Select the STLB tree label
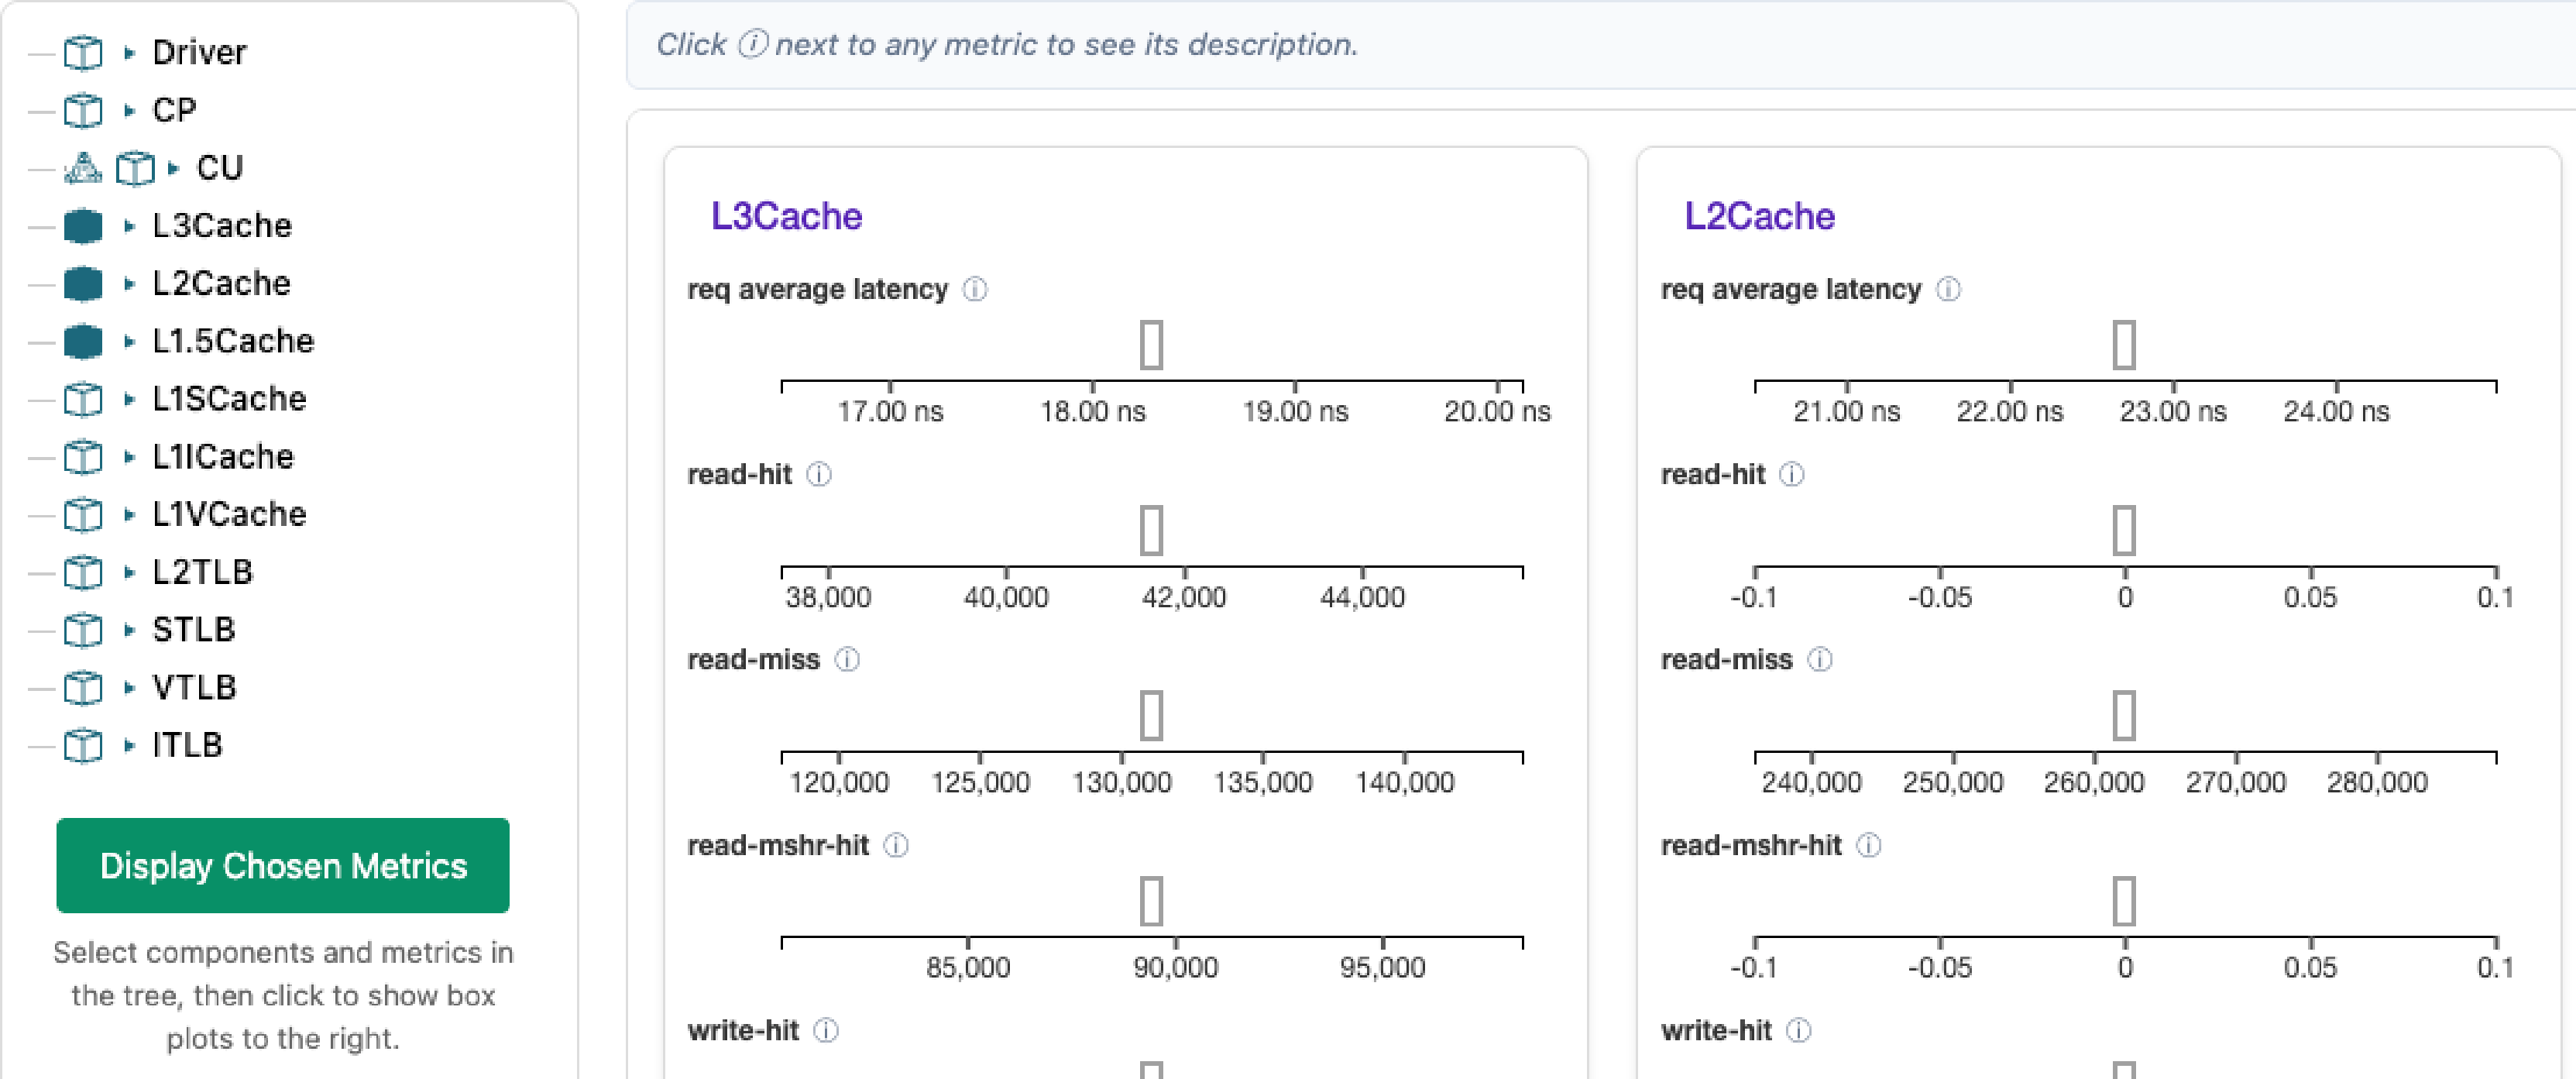Viewport: 2576px width, 1079px height. pos(194,629)
